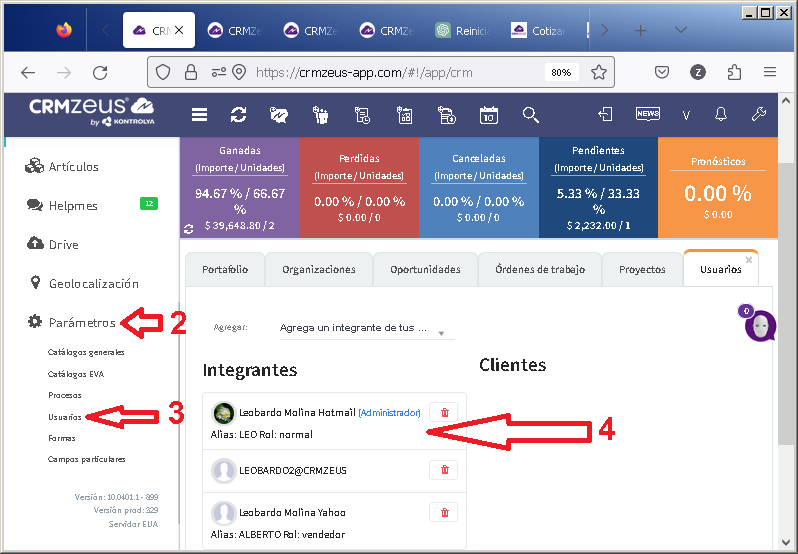The height and width of the screenshot is (554, 798).
Task: Click the orange Pronósticos summary tile
Action: coord(717,187)
